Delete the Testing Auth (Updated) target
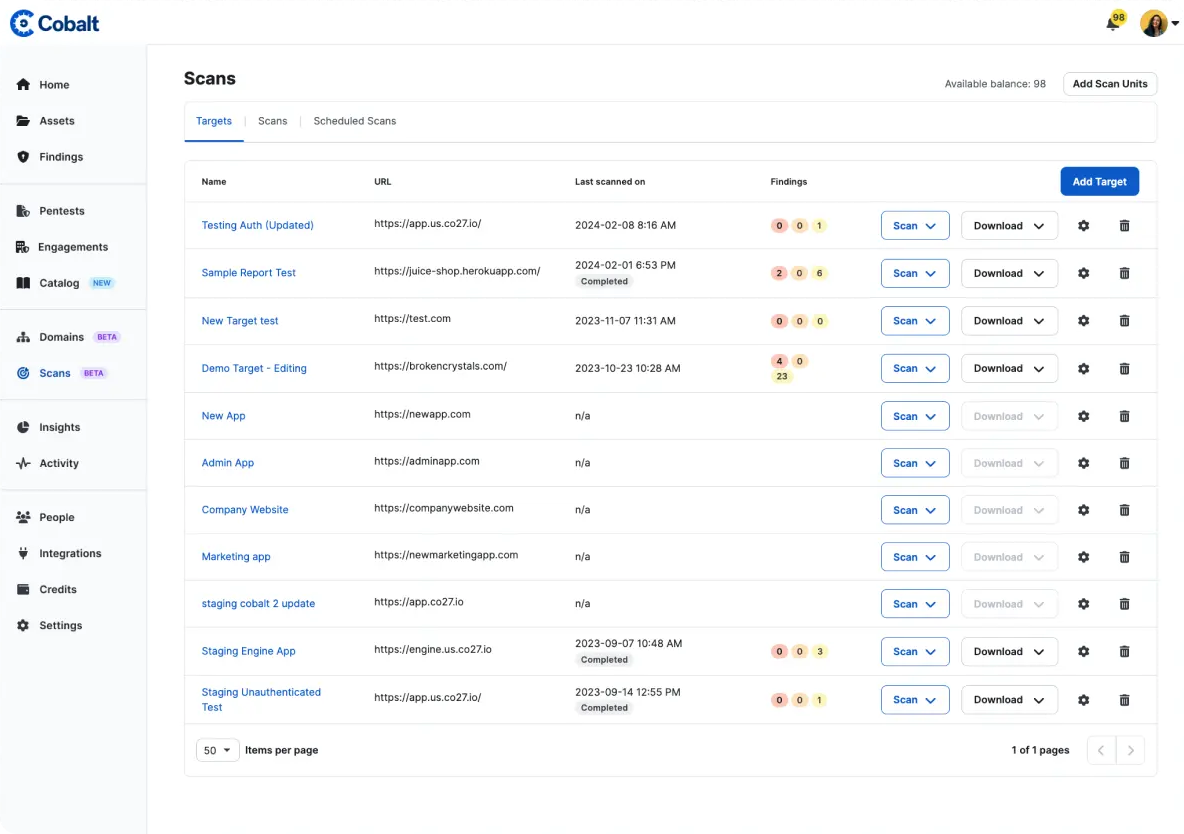The width and height of the screenshot is (1184, 834). [x=1124, y=226]
